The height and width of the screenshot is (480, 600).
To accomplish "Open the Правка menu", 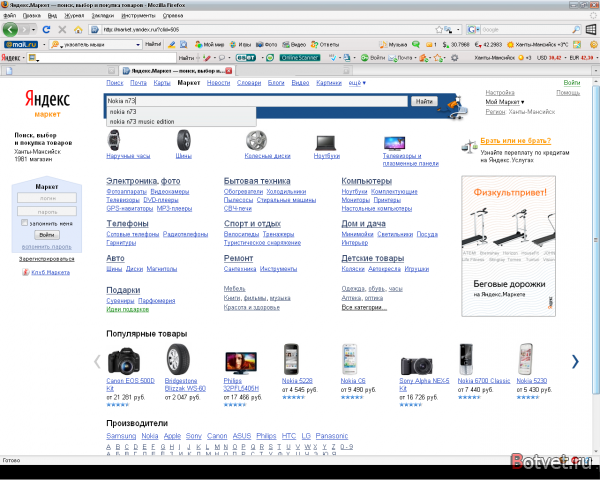I will pyautogui.click(x=32, y=16).
